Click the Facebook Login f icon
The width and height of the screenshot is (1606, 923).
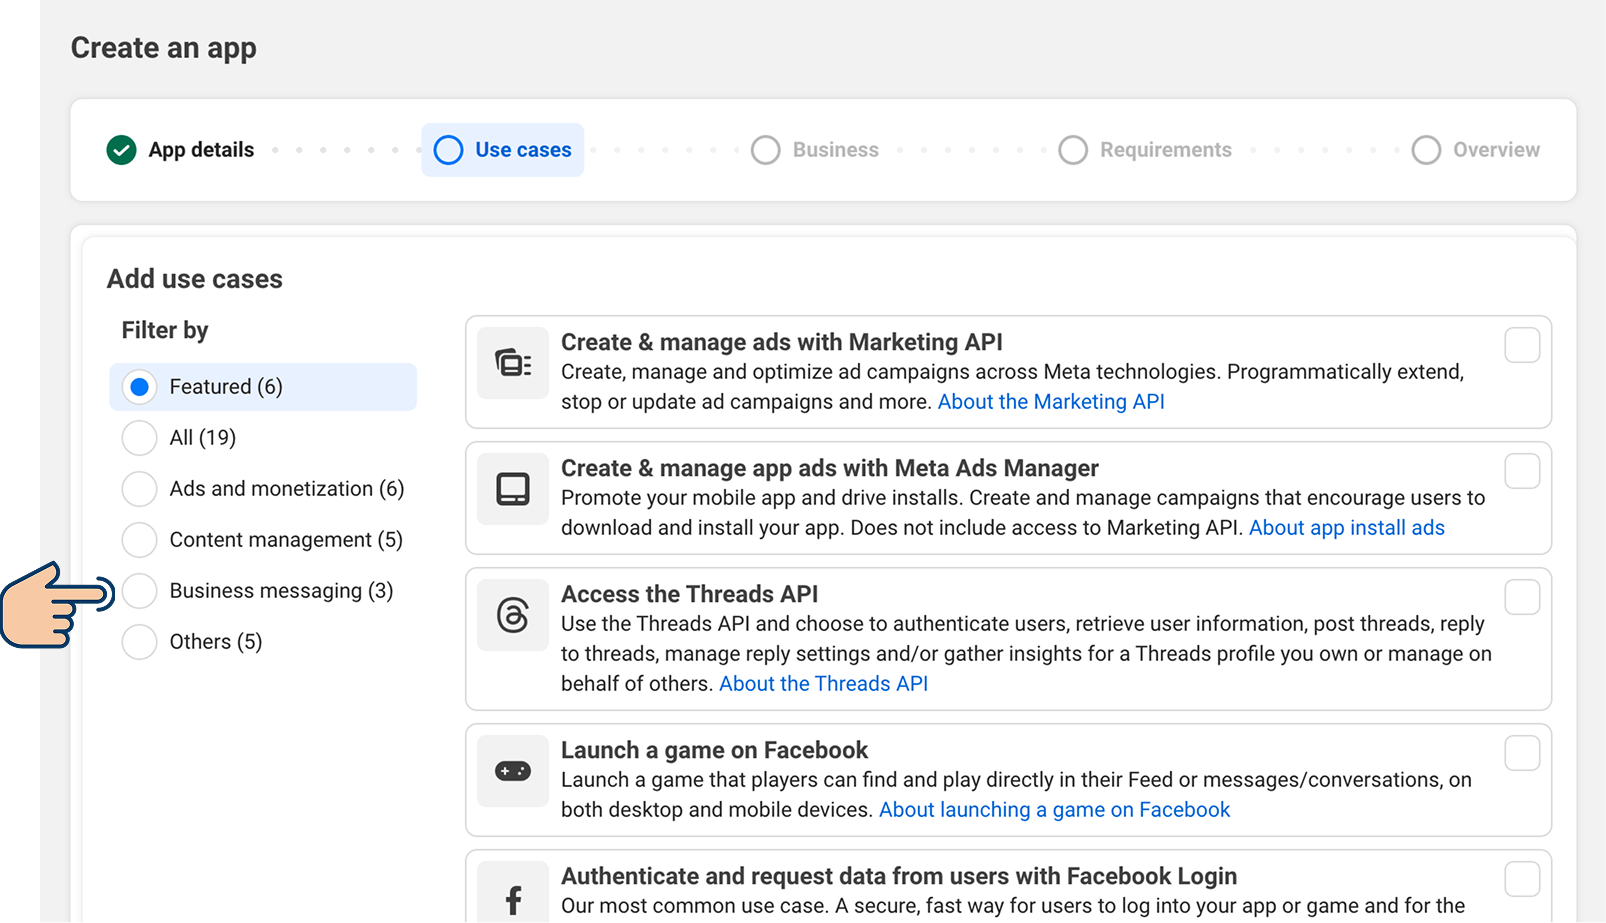[x=513, y=897]
